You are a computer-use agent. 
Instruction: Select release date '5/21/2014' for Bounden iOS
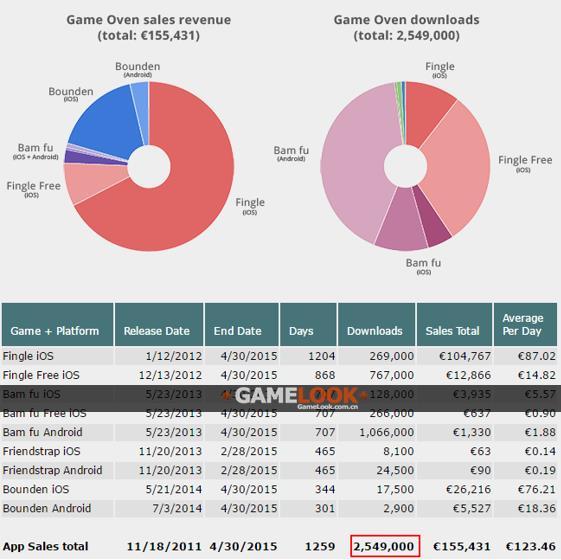click(174, 489)
